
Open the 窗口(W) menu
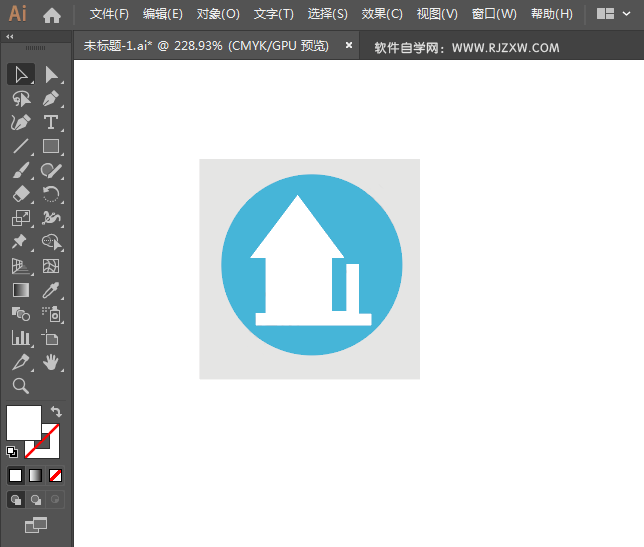tap(494, 14)
